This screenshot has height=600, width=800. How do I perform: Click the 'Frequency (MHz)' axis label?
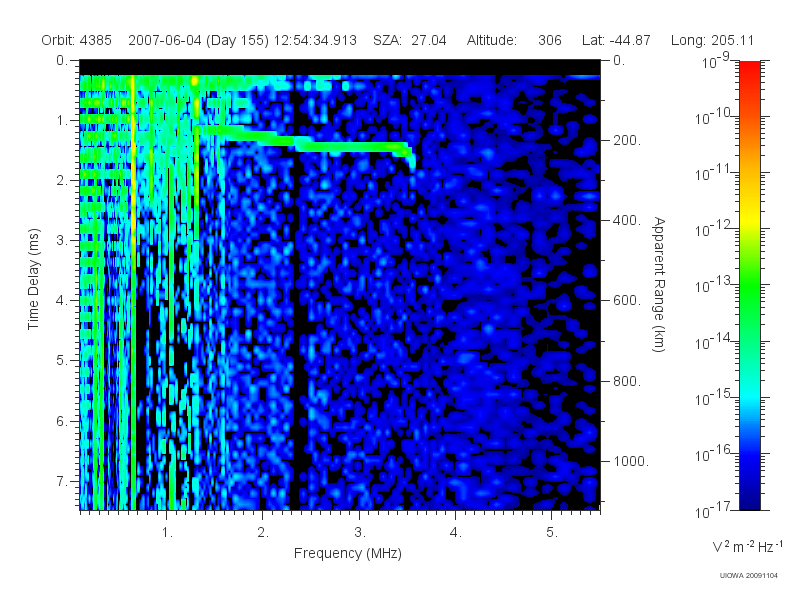tap(348, 553)
